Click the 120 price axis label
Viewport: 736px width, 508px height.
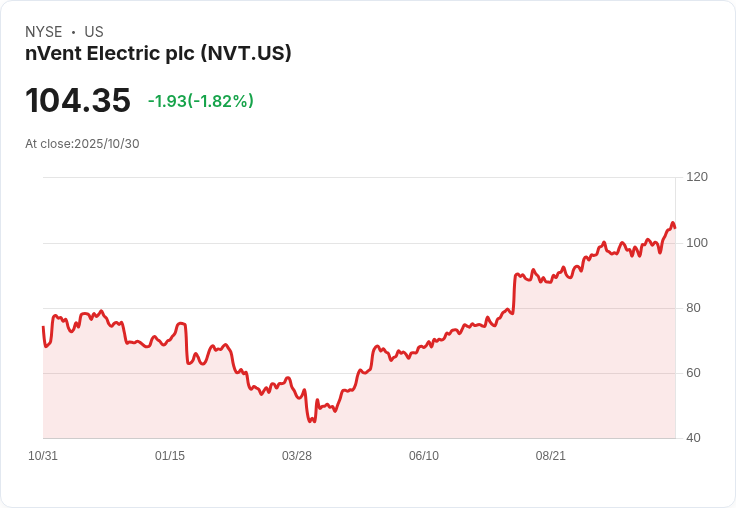pos(697,177)
